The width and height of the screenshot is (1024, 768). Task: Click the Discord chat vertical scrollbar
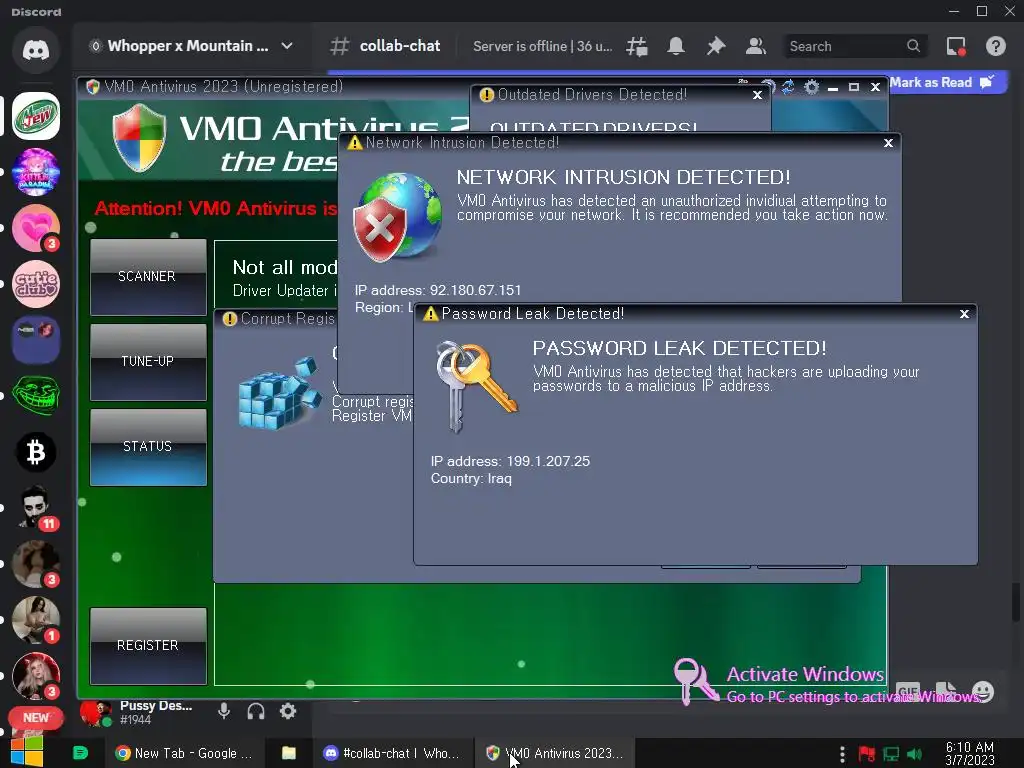(x=1016, y=601)
